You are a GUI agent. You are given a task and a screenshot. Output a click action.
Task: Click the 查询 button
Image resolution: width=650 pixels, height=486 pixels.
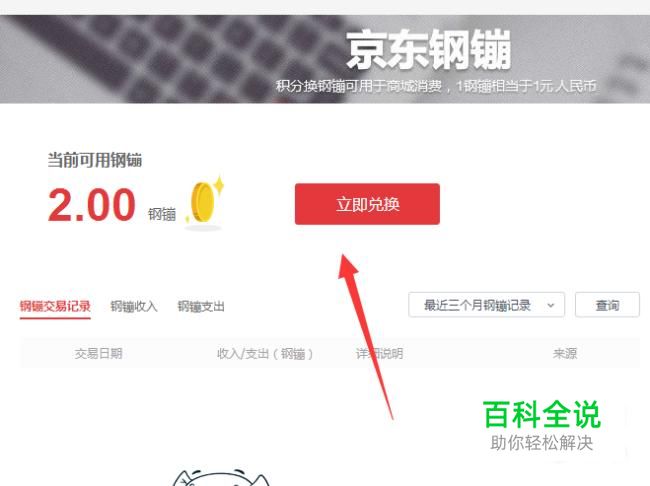click(607, 305)
